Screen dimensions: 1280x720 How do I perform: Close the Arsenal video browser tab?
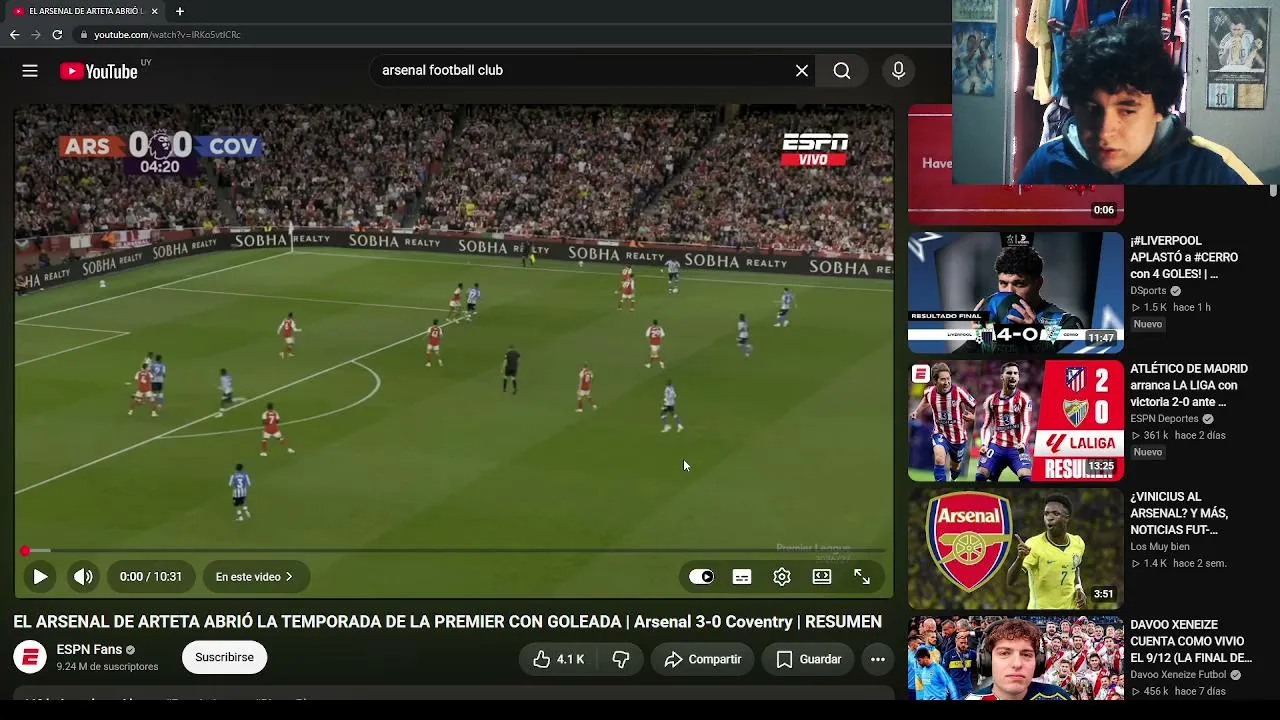point(154,11)
